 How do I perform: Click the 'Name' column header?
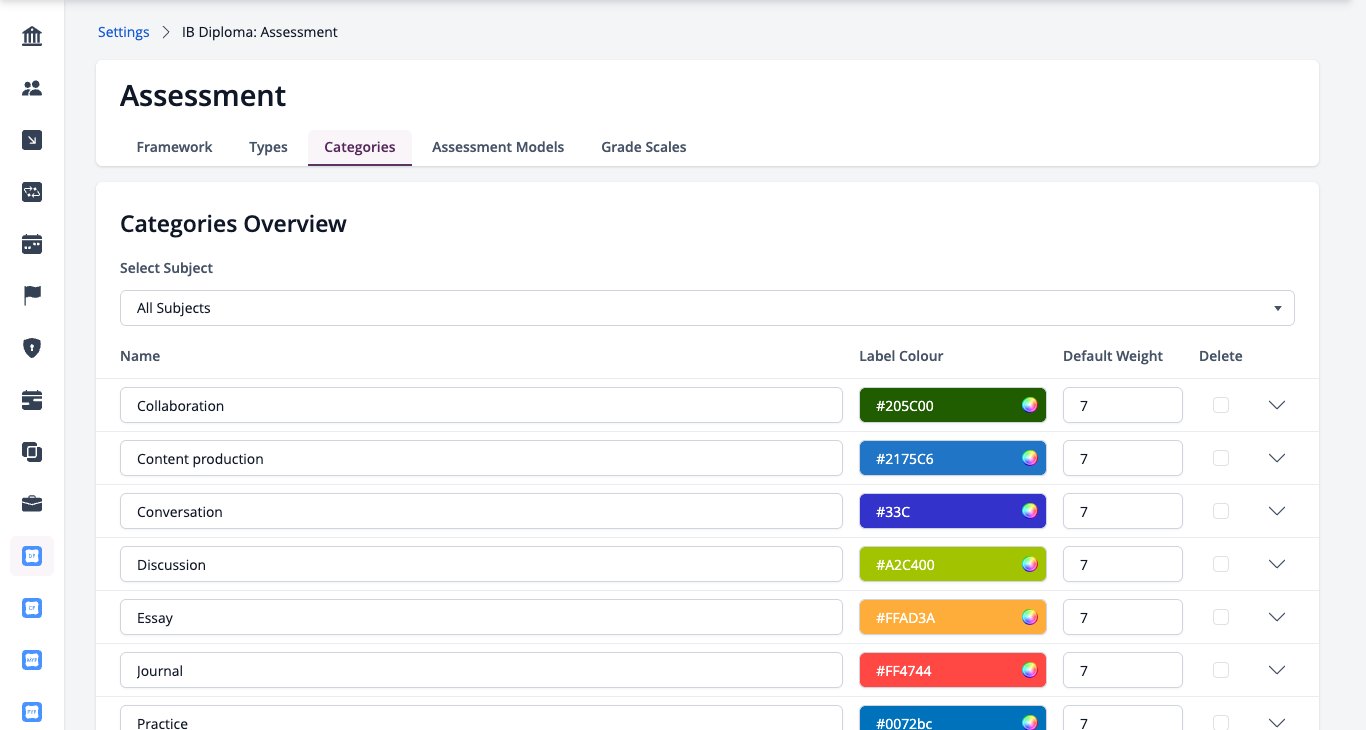coord(140,356)
